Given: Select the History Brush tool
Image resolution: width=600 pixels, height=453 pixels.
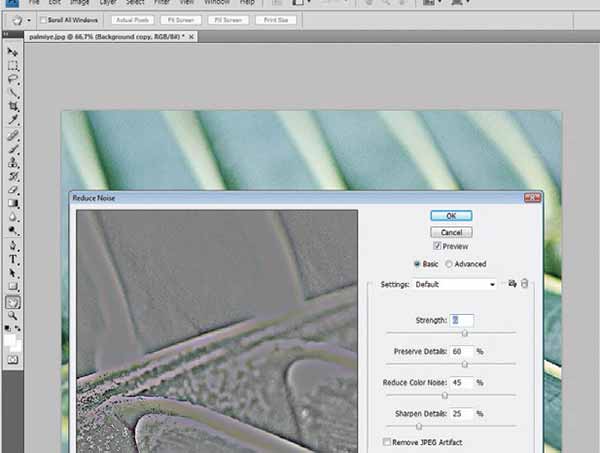Looking at the screenshot, I should [13, 176].
